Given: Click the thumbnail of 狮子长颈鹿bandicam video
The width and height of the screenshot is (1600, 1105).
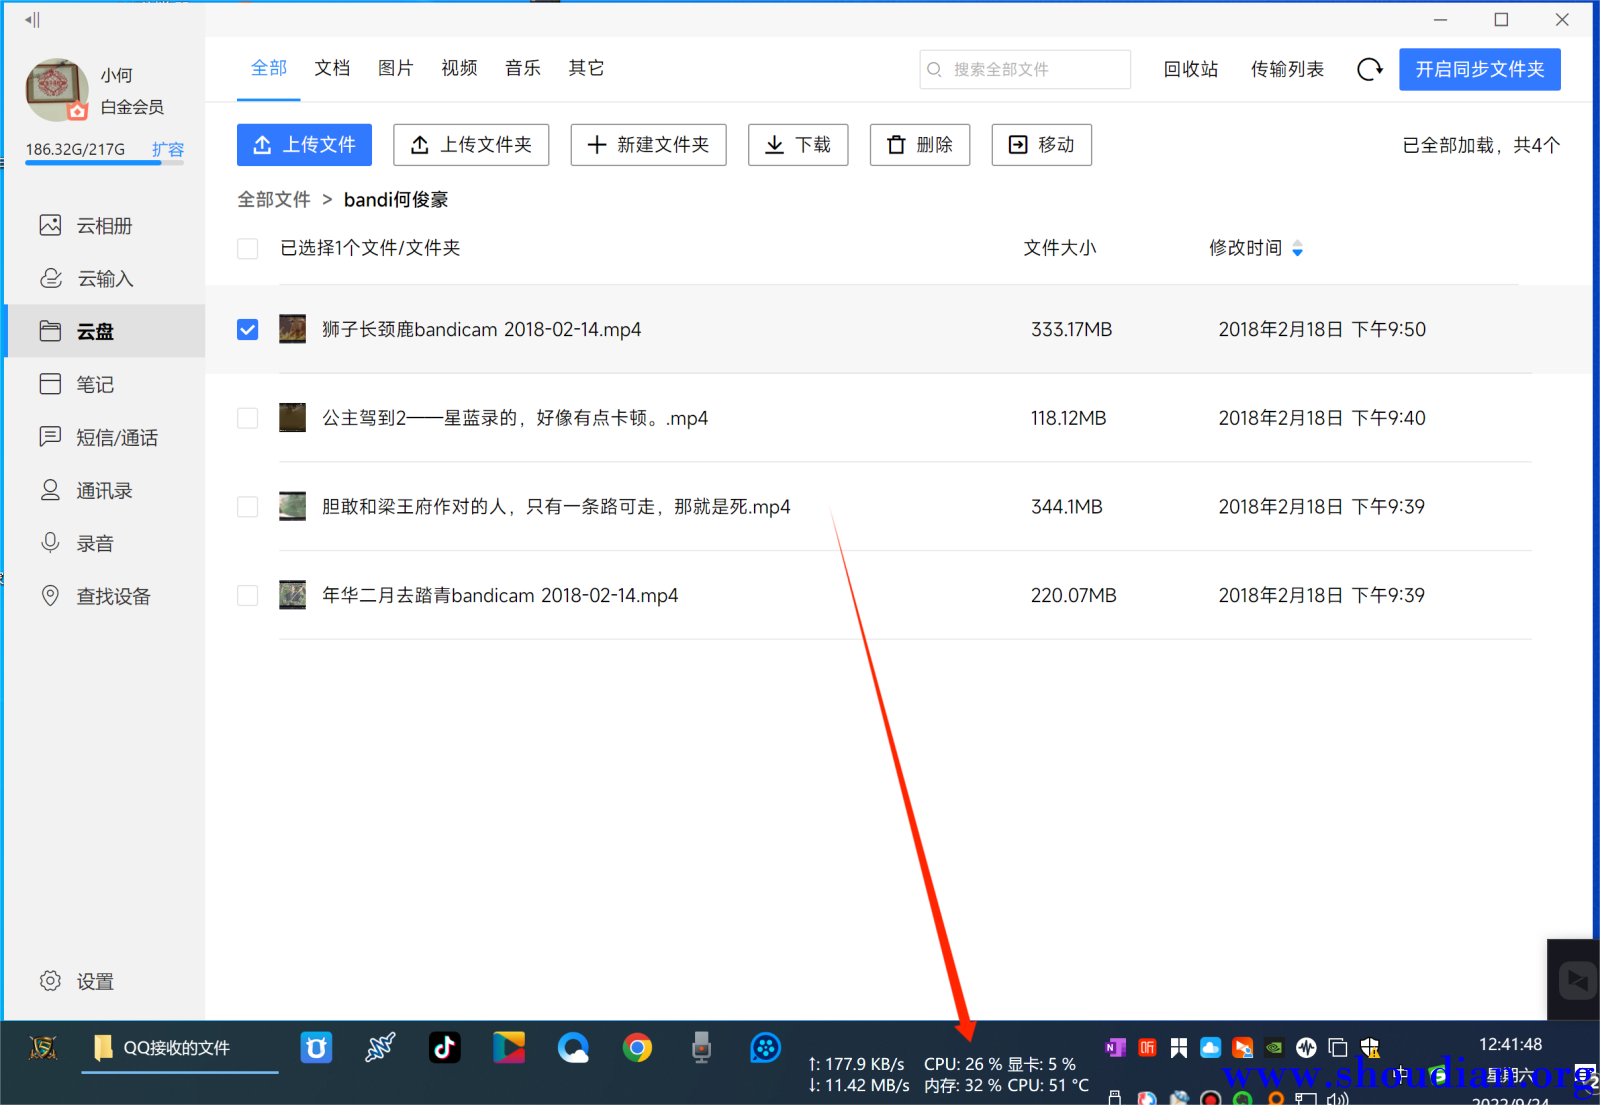Looking at the screenshot, I should (292, 329).
